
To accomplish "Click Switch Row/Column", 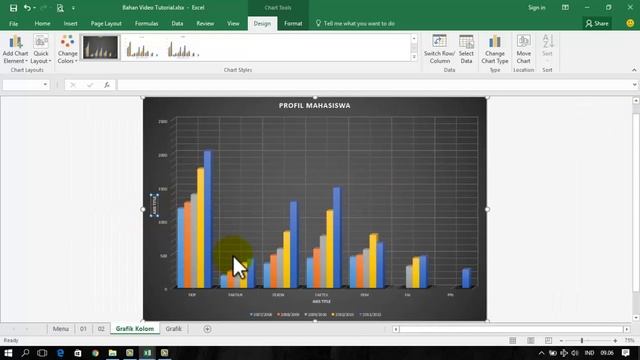I will [x=439, y=49].
